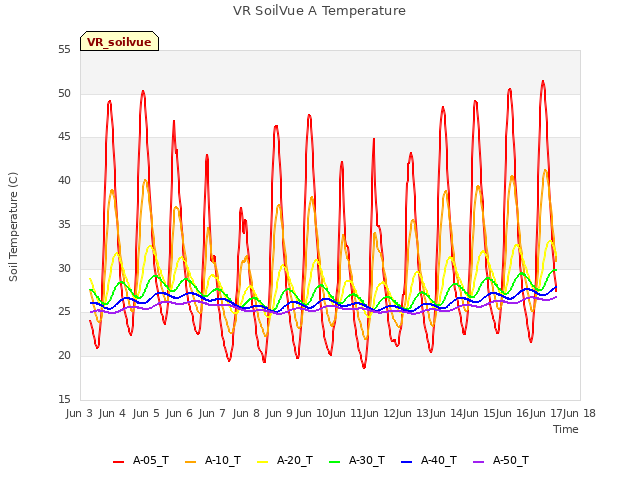Toggle the A-50_T legend entry
640x480 pixels.
501,461
